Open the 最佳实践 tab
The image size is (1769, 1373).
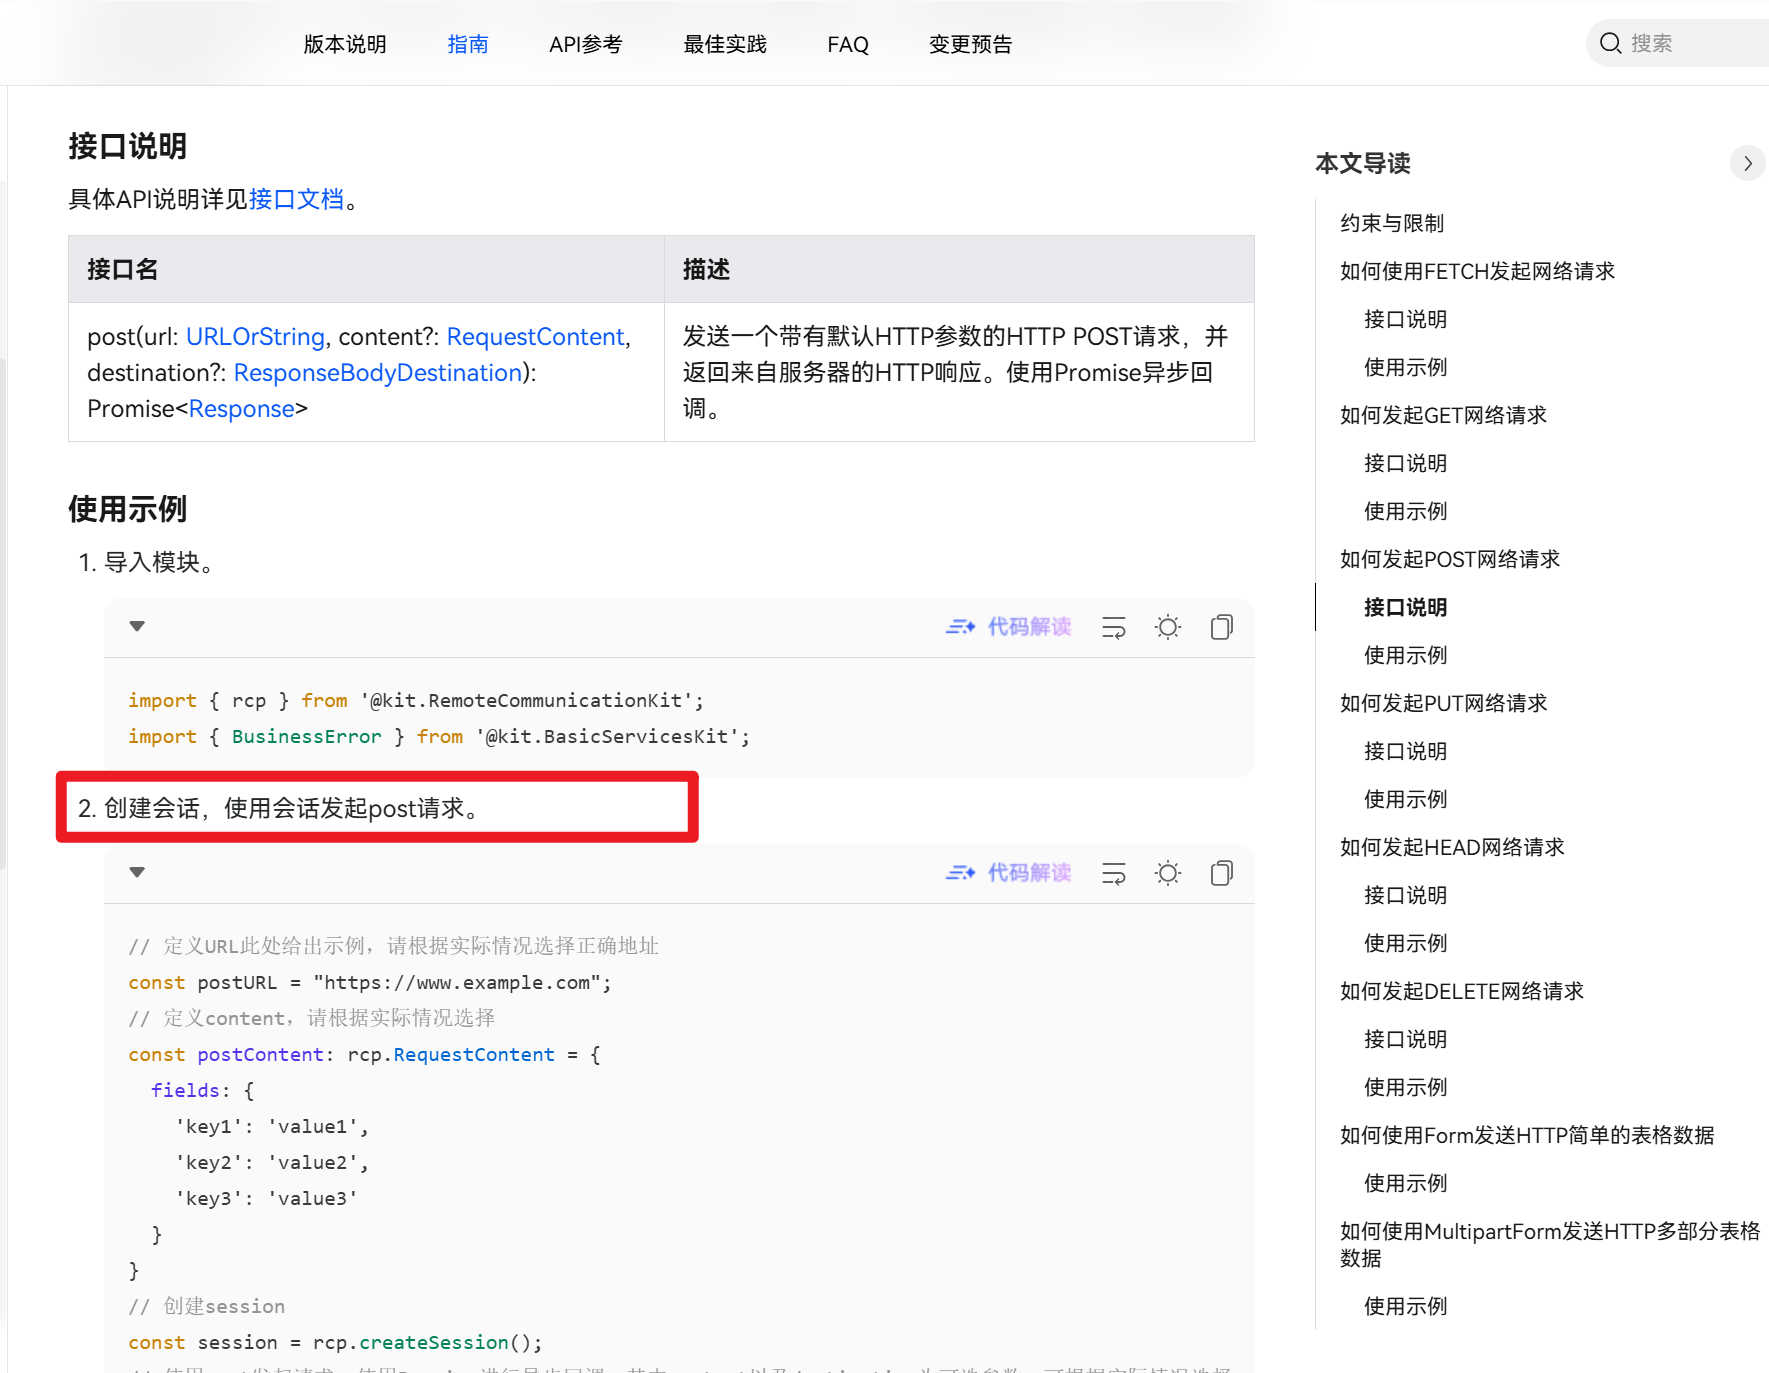pyautogui.click(x=724, y=44)
